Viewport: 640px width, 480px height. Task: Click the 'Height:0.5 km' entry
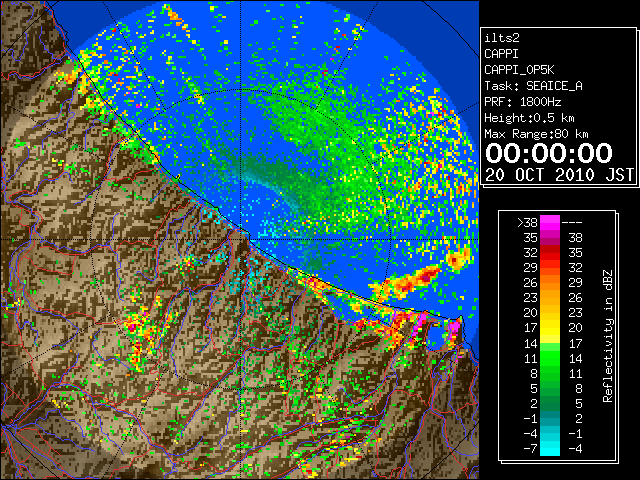click(529, 118)
